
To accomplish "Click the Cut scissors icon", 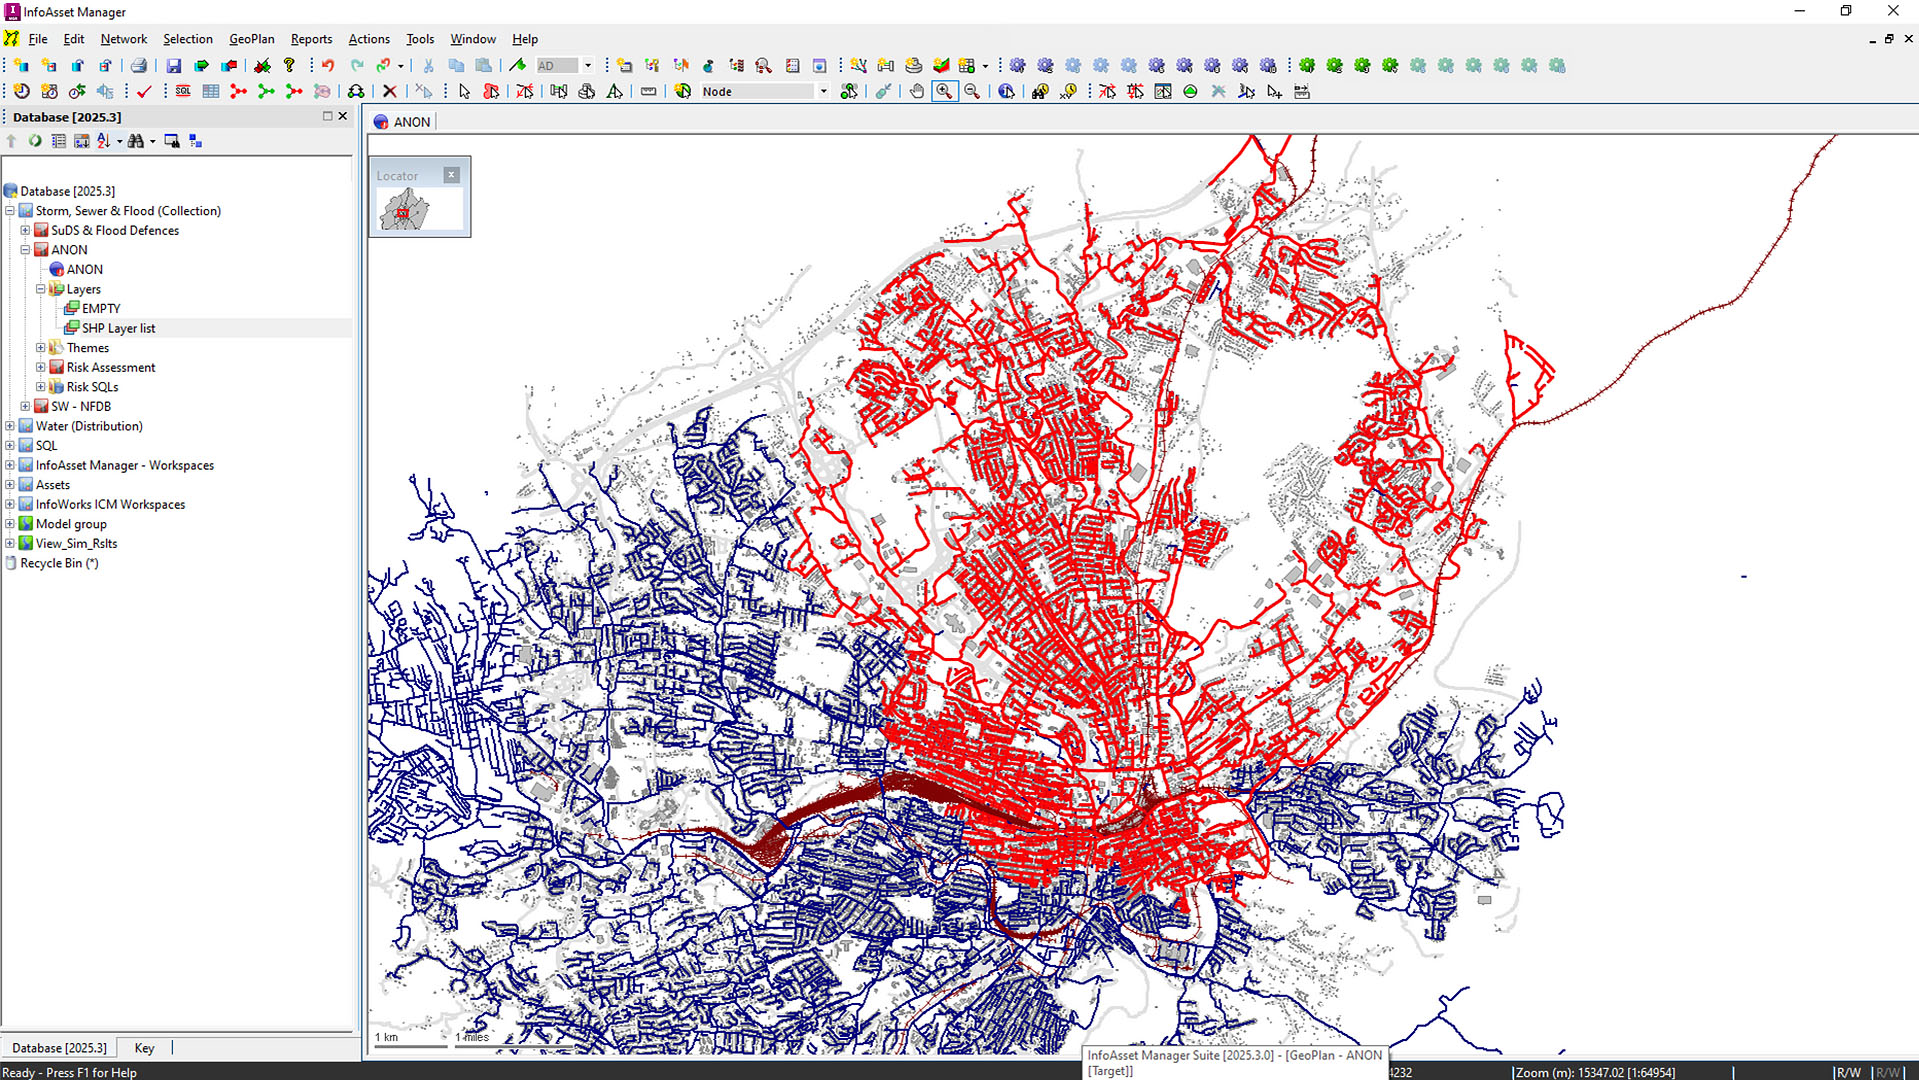I will click(428, 66).
